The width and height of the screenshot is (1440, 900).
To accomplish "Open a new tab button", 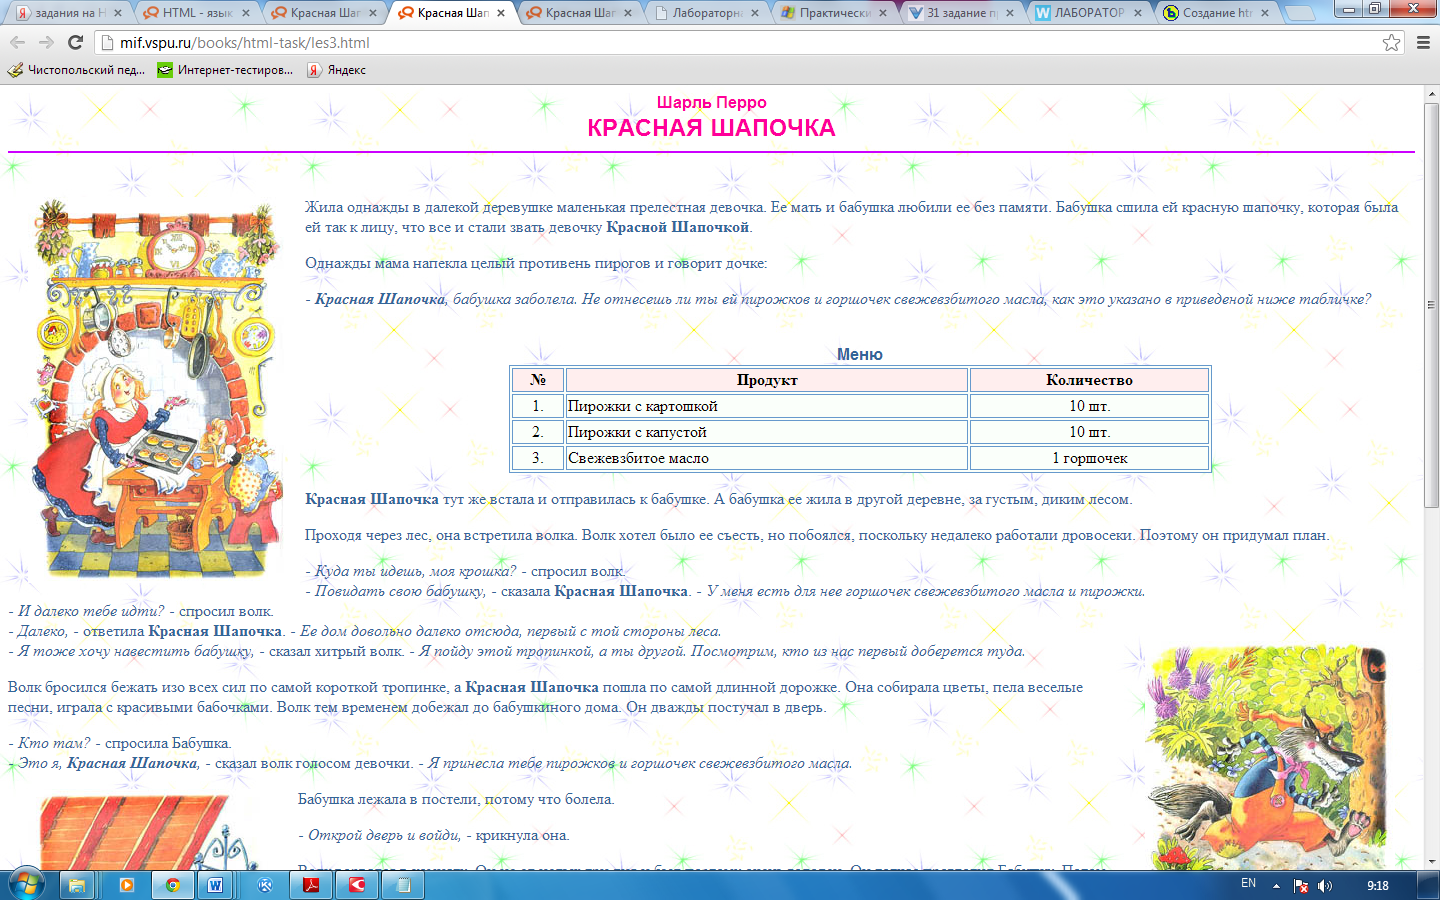I will pyautogui.click(x=1299, y=13).
